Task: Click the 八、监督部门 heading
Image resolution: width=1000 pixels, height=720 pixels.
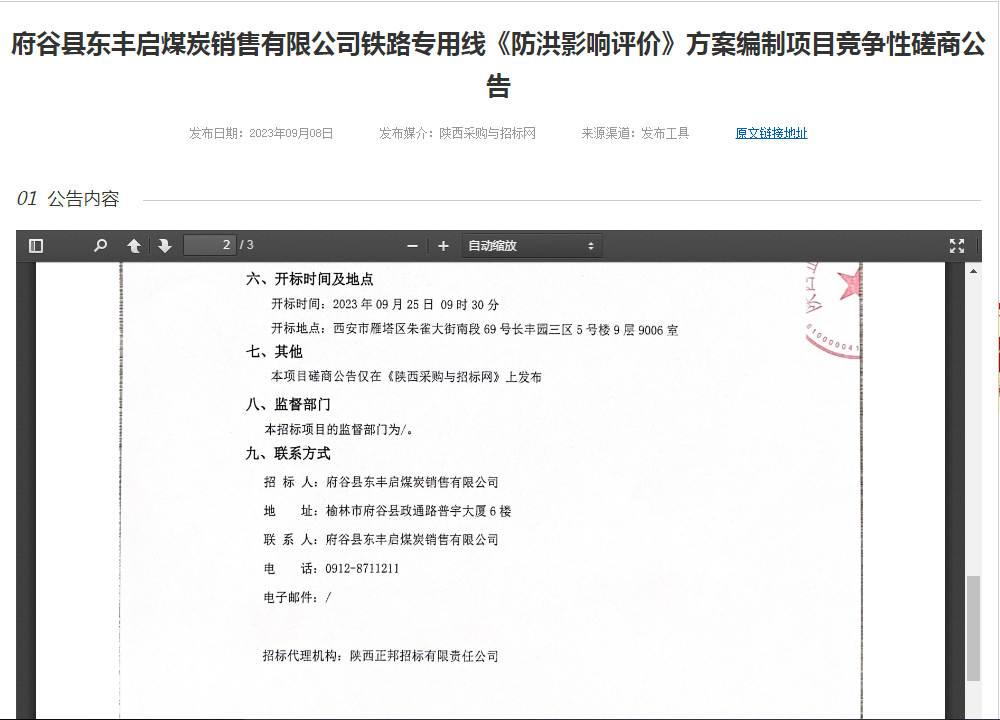Action: point(288,404)
